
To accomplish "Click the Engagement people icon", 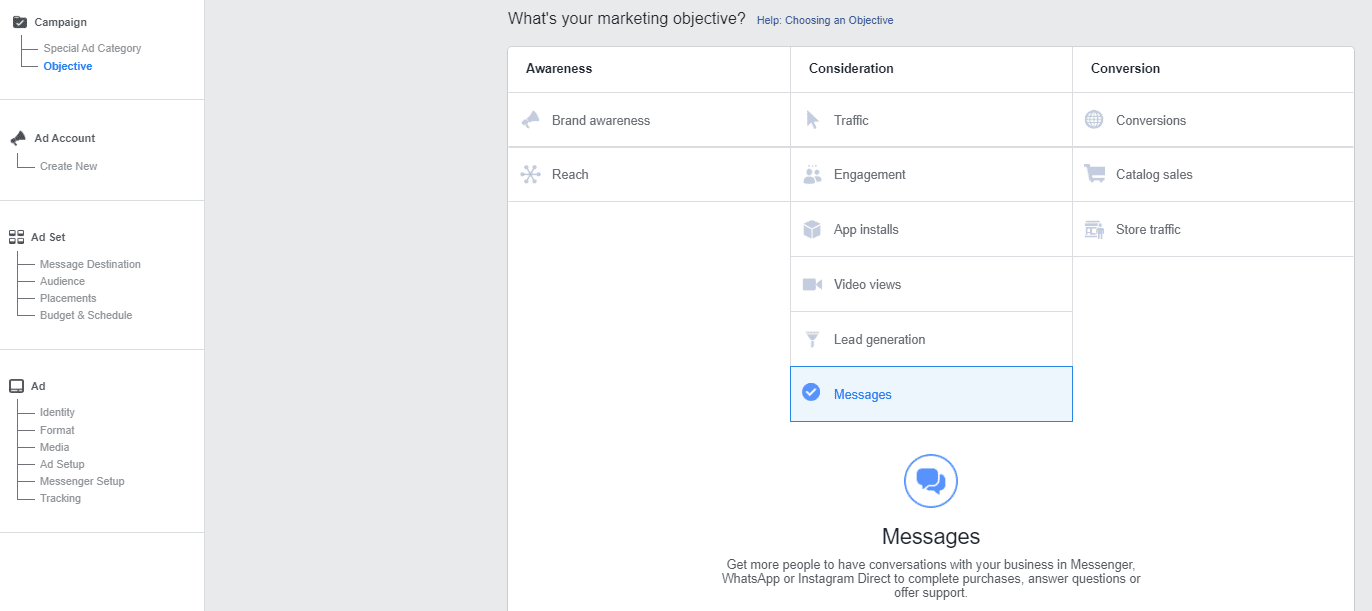I will tap(812, 174).
